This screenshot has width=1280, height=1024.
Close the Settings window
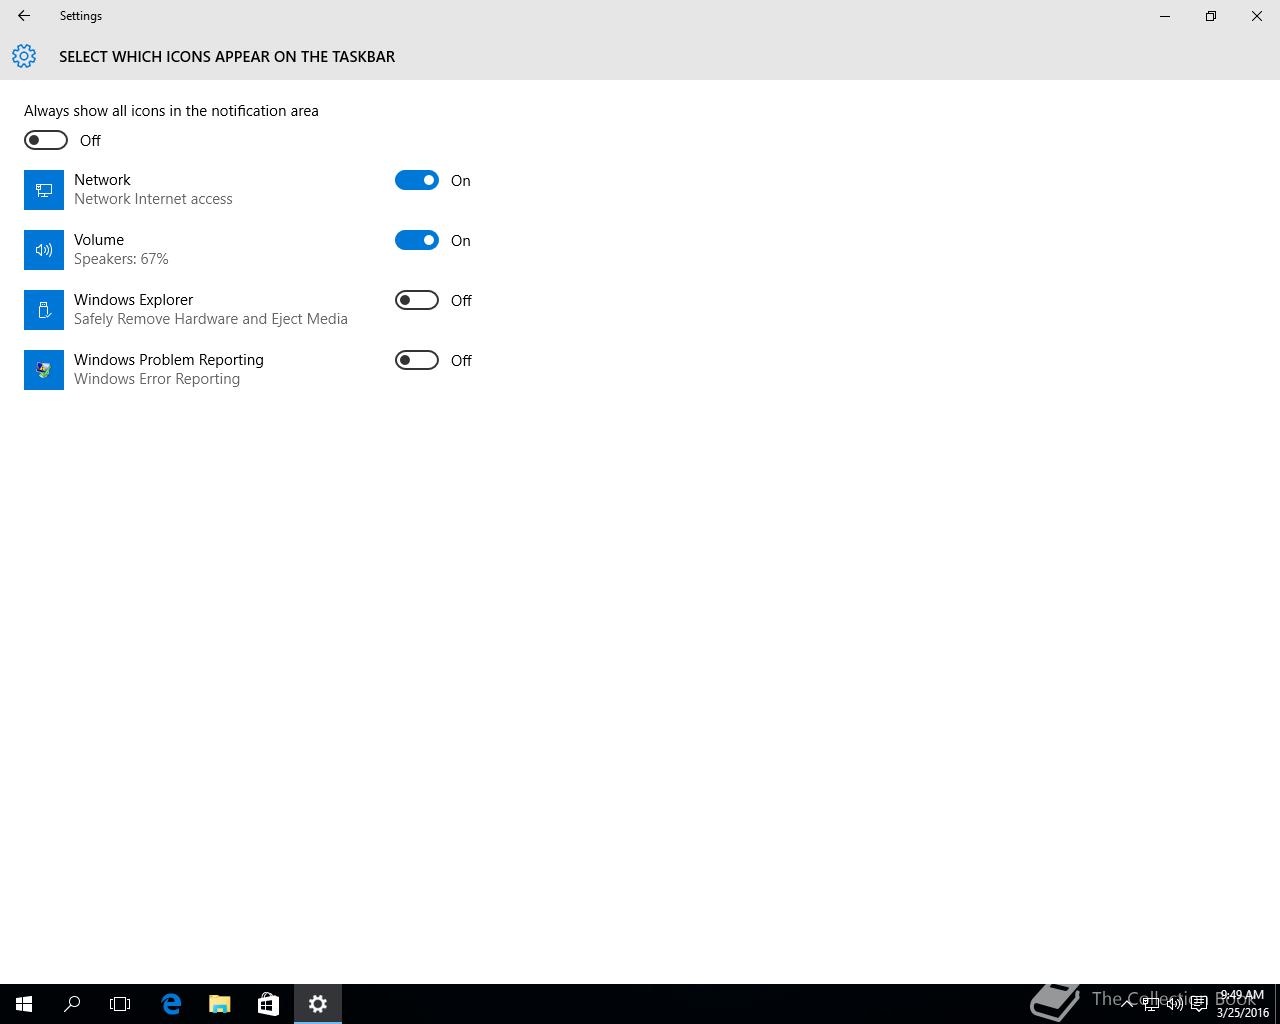coord(1257,16)
